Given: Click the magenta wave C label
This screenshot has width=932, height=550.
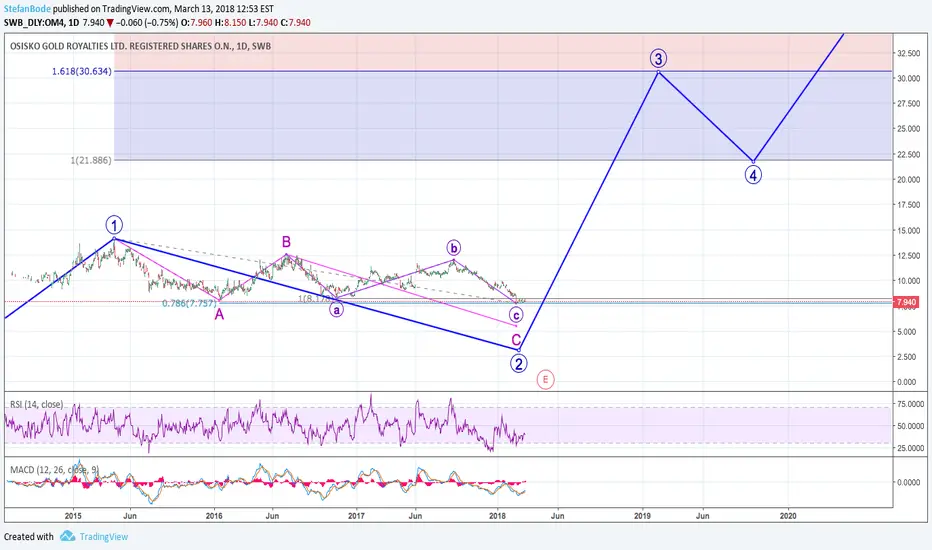Looking at the screenshot, I should pyautogui.click(x=516, y=340).
